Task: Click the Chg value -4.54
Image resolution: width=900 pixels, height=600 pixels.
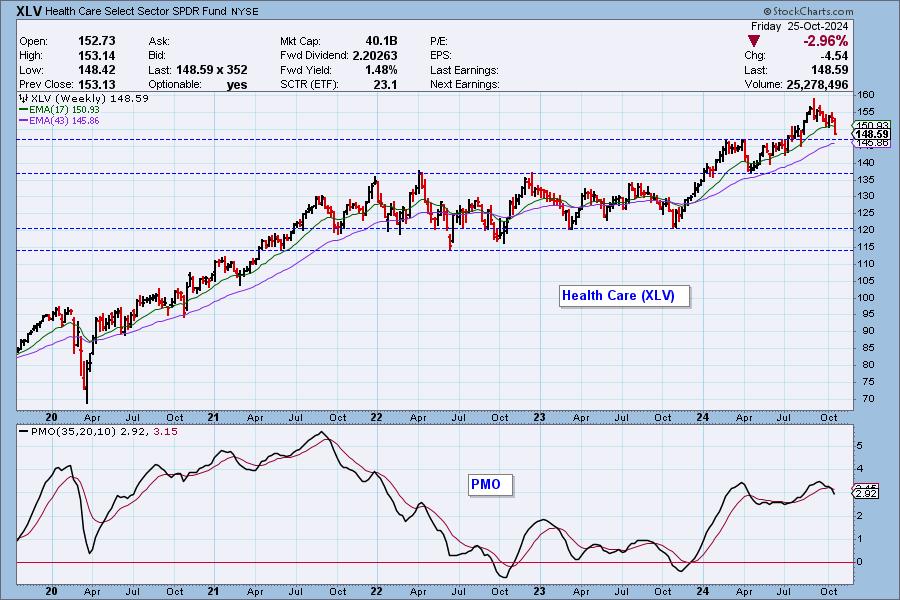Action: 833,56
